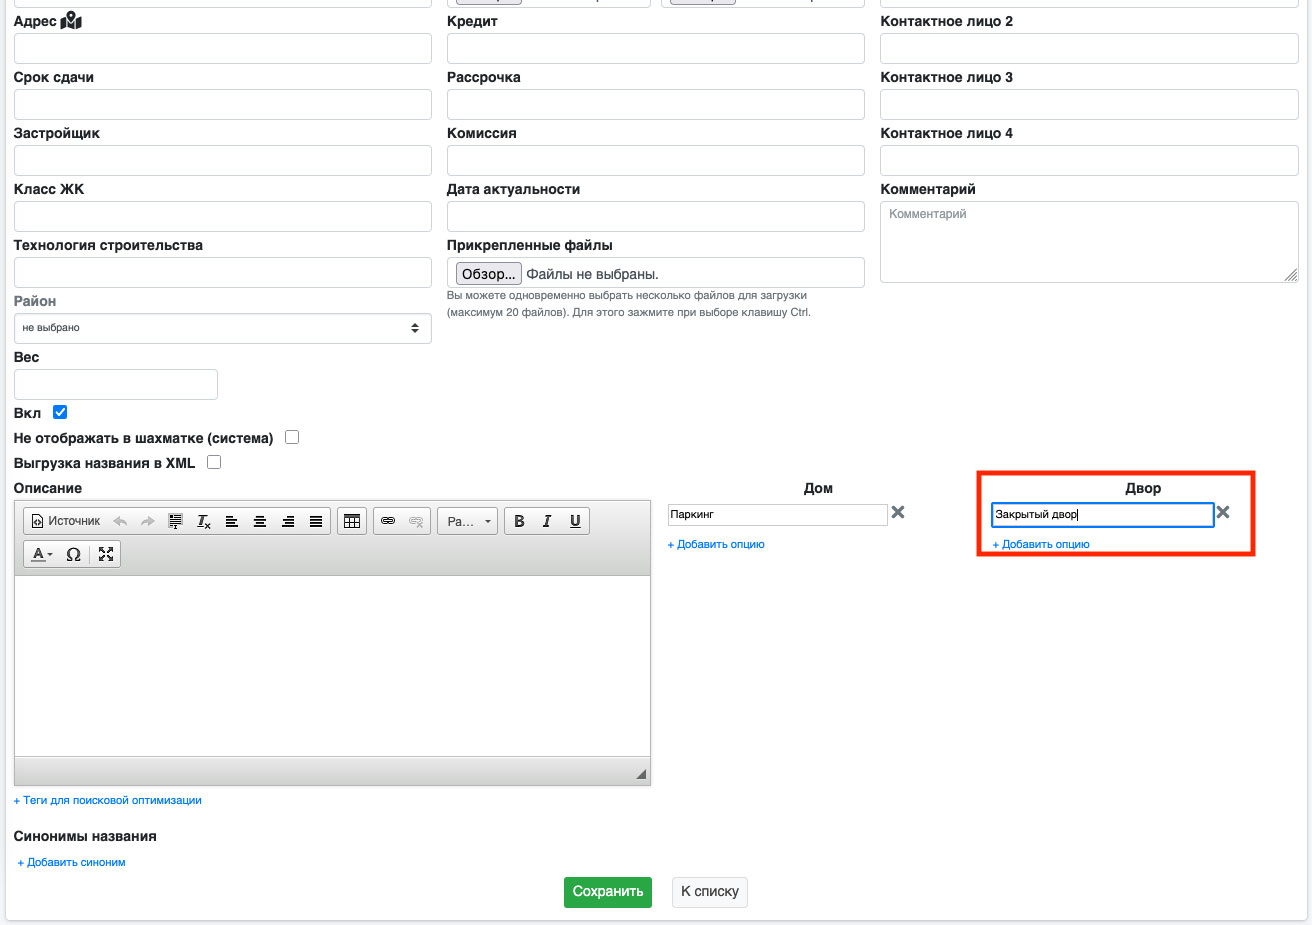Open the text color picker
Viewport: 1312px width, 925px height.
42,554
